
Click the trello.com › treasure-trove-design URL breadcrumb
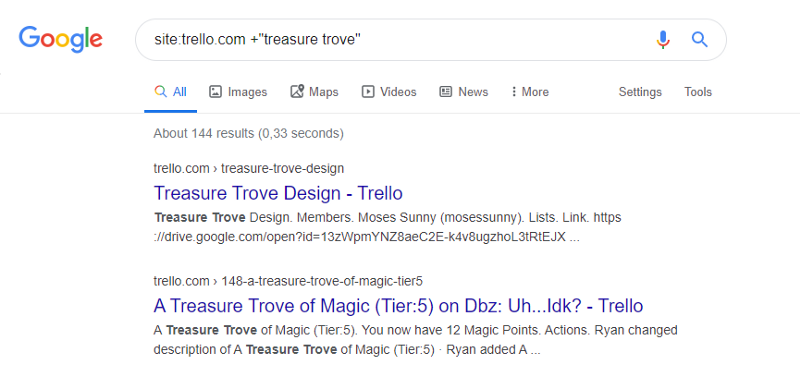click(x=248, y=168)
